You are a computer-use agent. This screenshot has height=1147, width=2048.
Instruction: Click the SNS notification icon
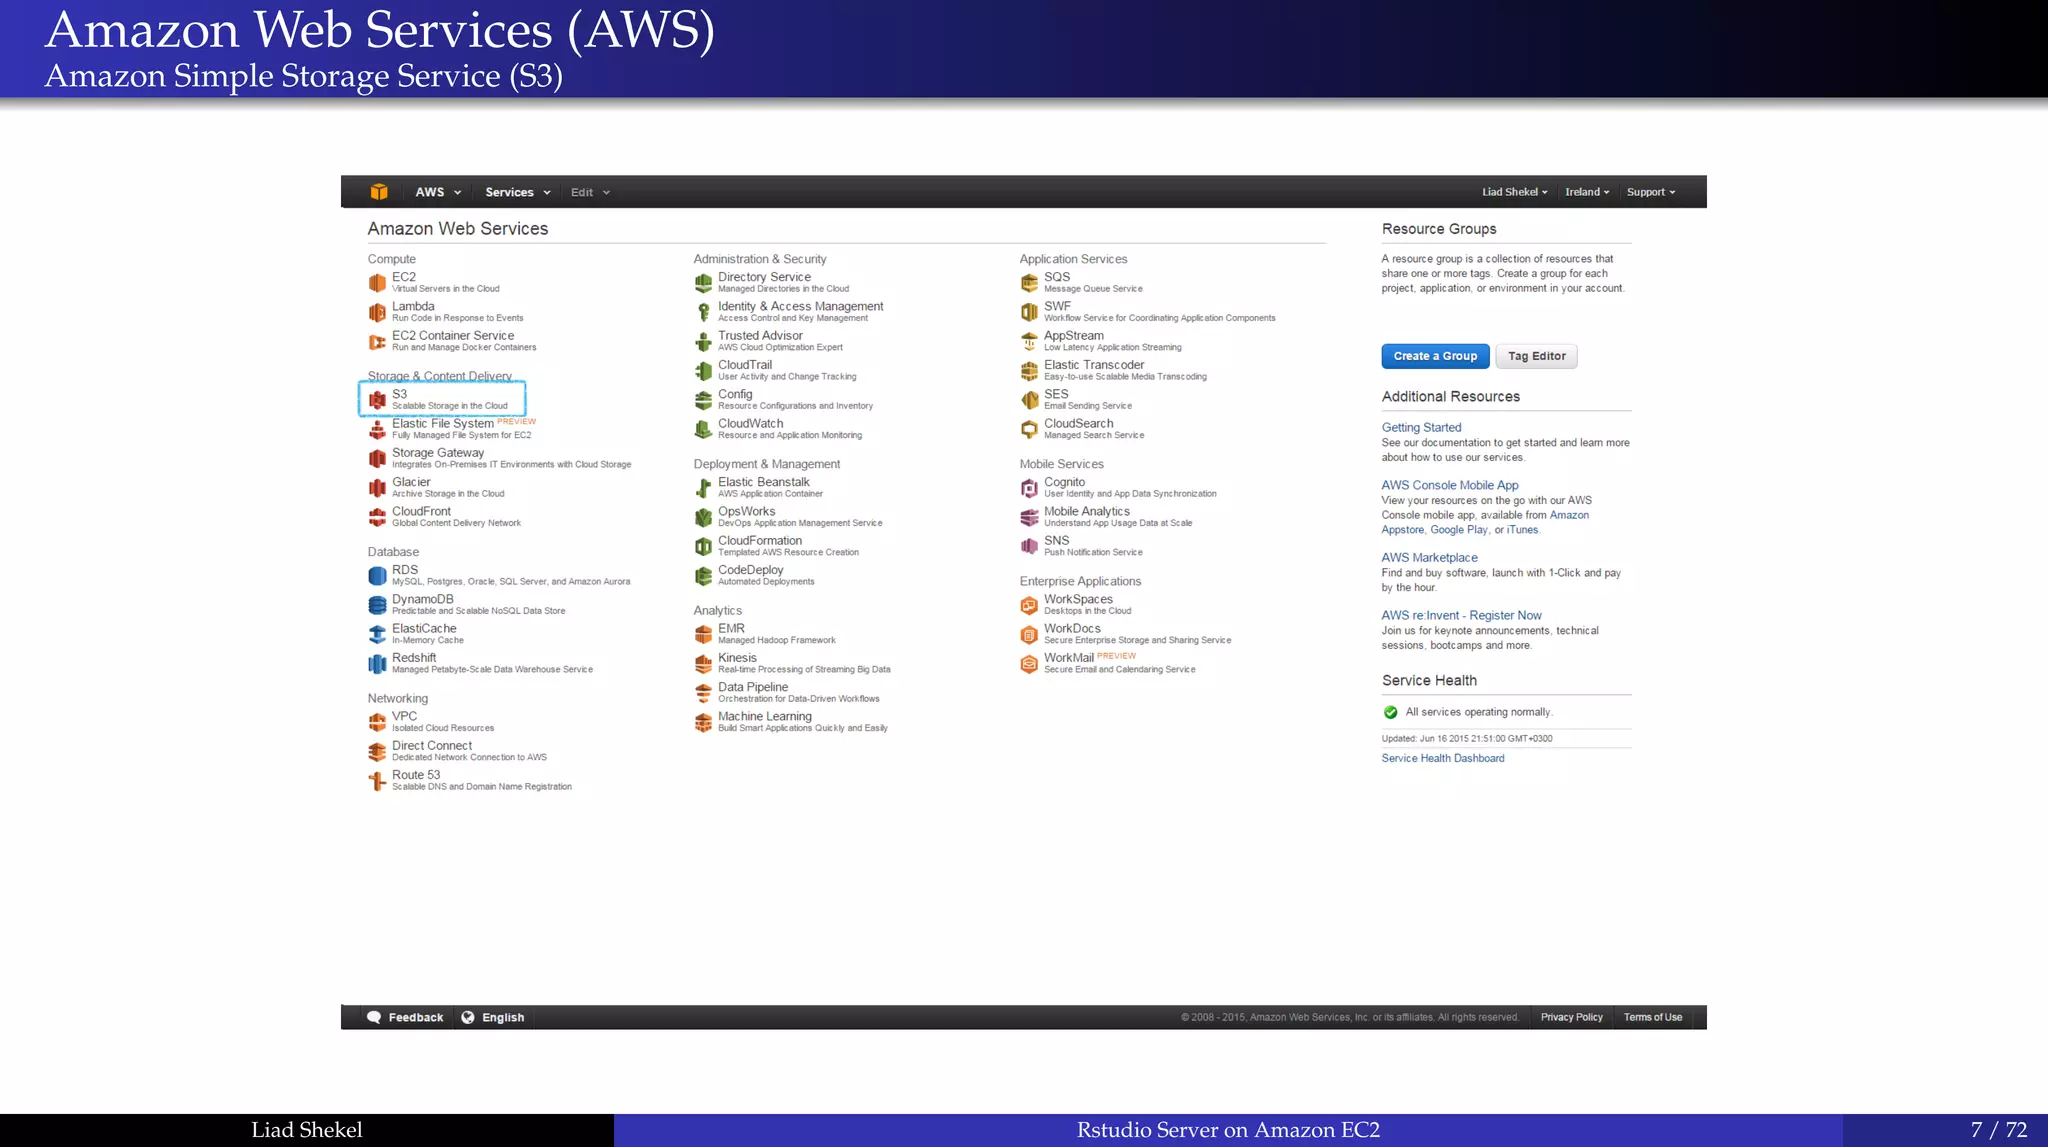click(x=1029, y=546)
